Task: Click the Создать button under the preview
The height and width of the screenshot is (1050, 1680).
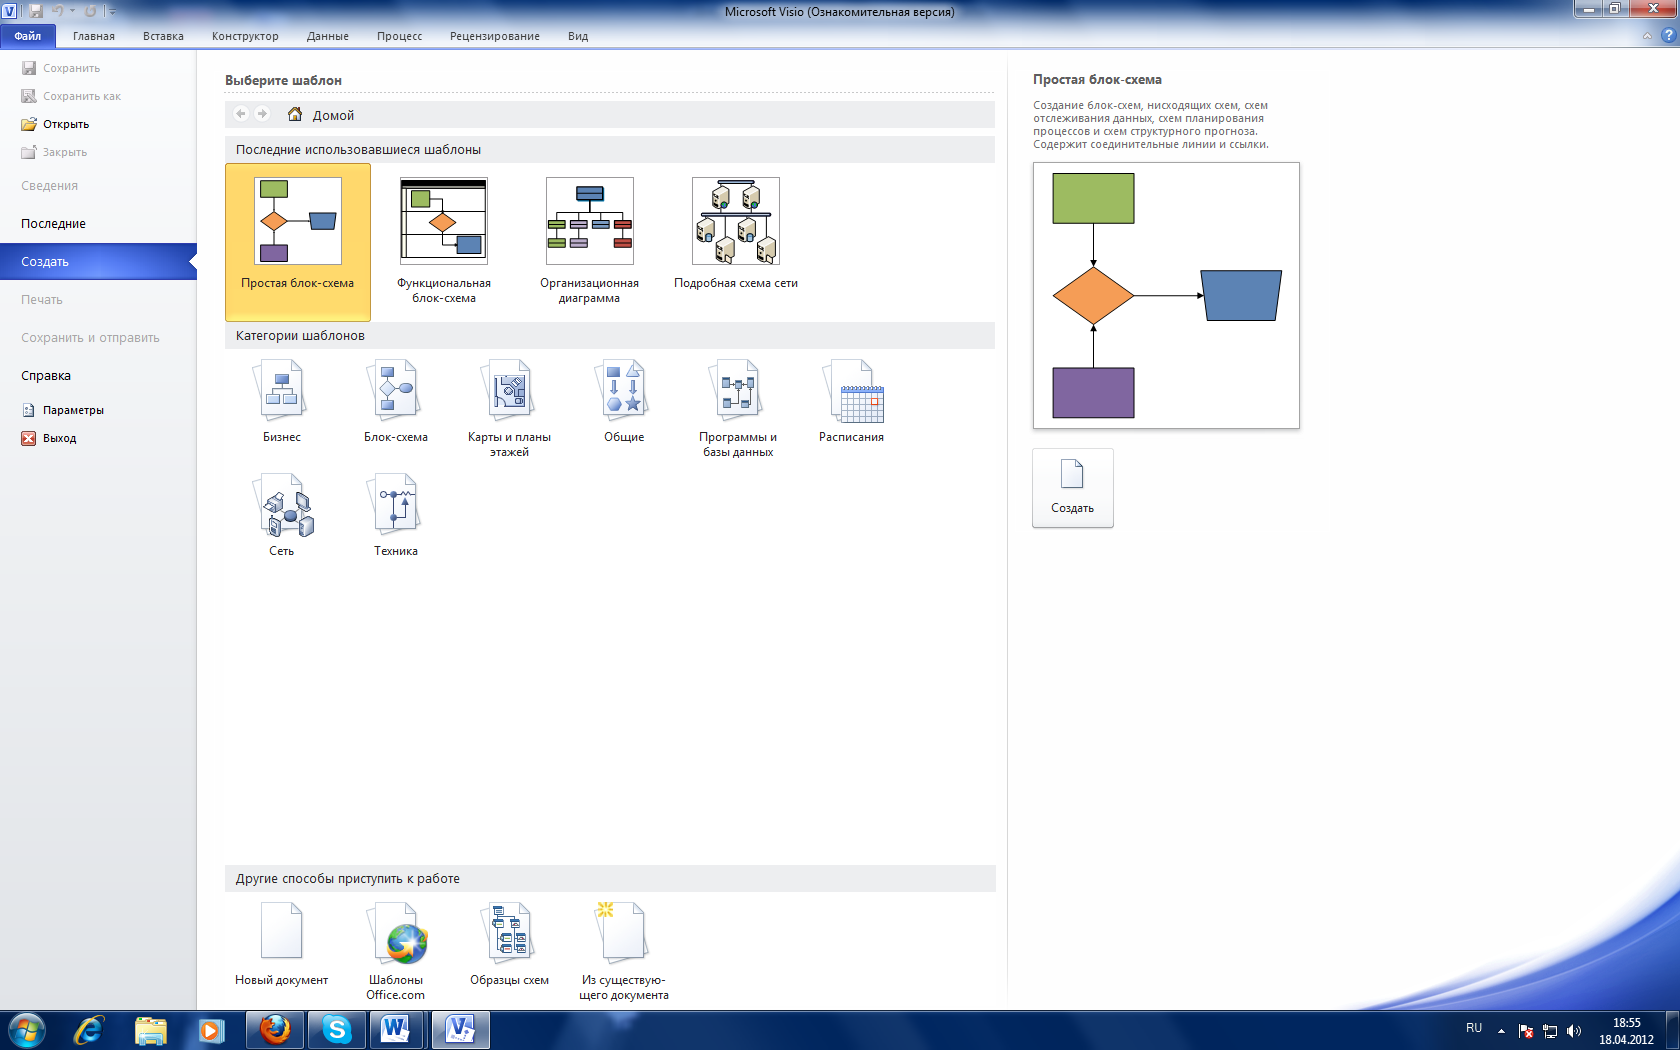Action: pyautogui.click(x=1073, y=488)
